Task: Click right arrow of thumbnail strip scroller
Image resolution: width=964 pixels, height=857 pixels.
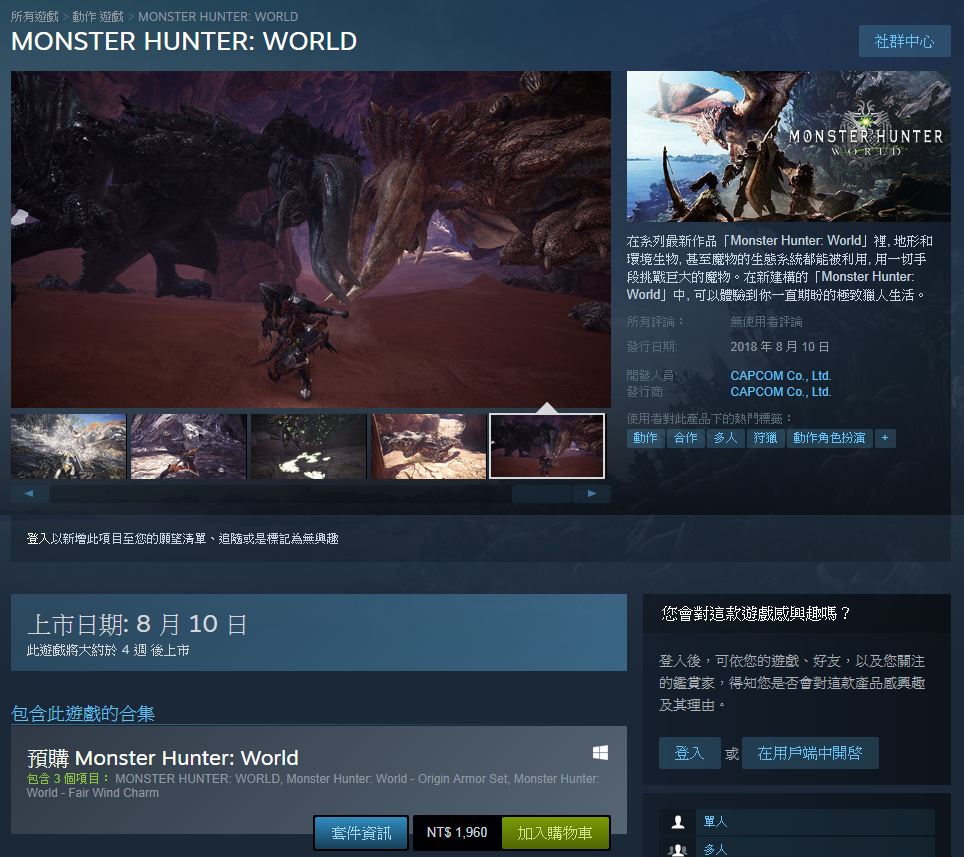Action: (x=591, y=494)
